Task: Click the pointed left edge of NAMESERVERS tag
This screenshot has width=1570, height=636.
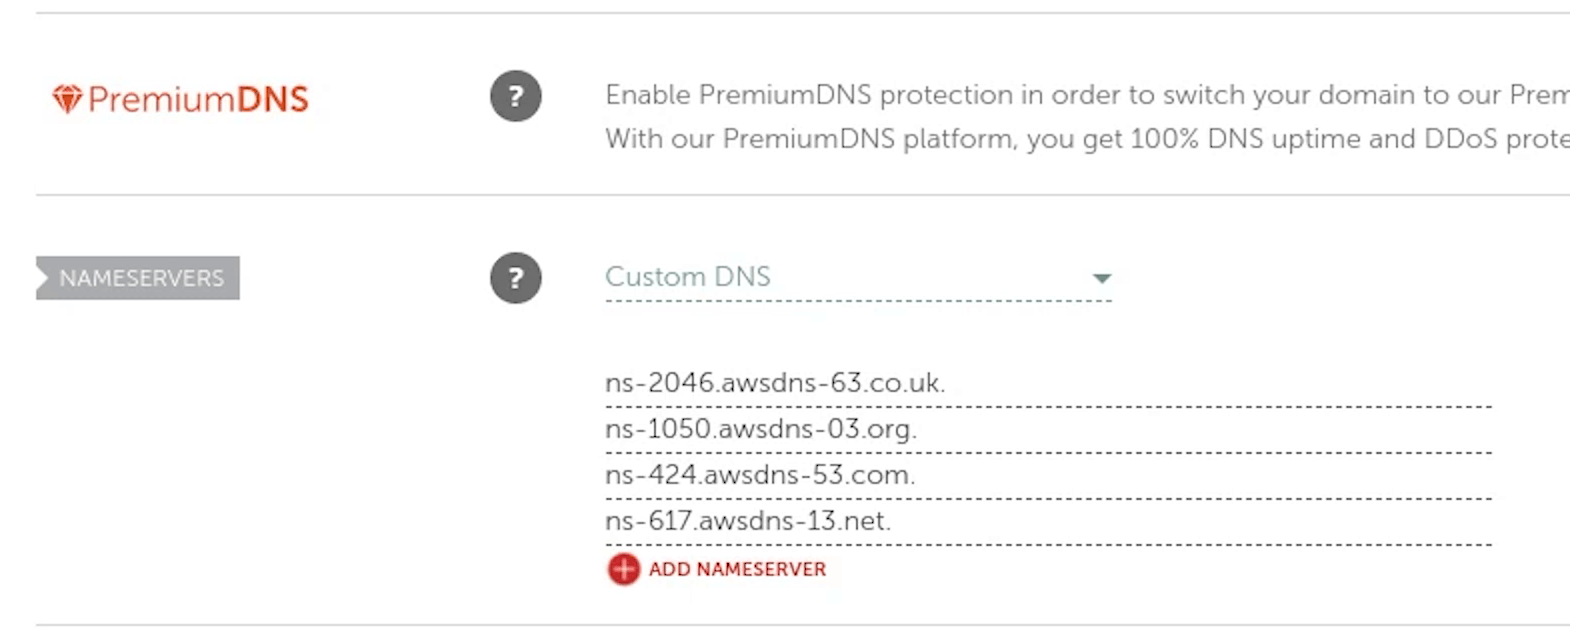Action: point(42,278)
